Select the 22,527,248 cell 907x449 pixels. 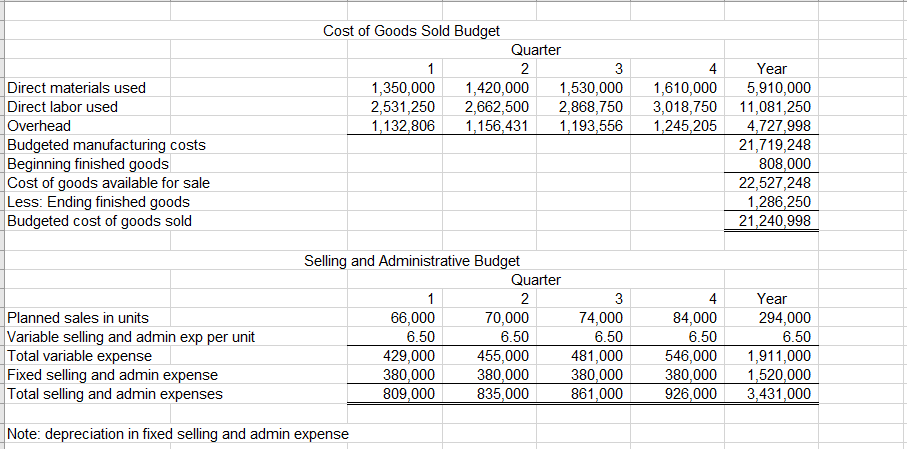[x=775, y=183]
